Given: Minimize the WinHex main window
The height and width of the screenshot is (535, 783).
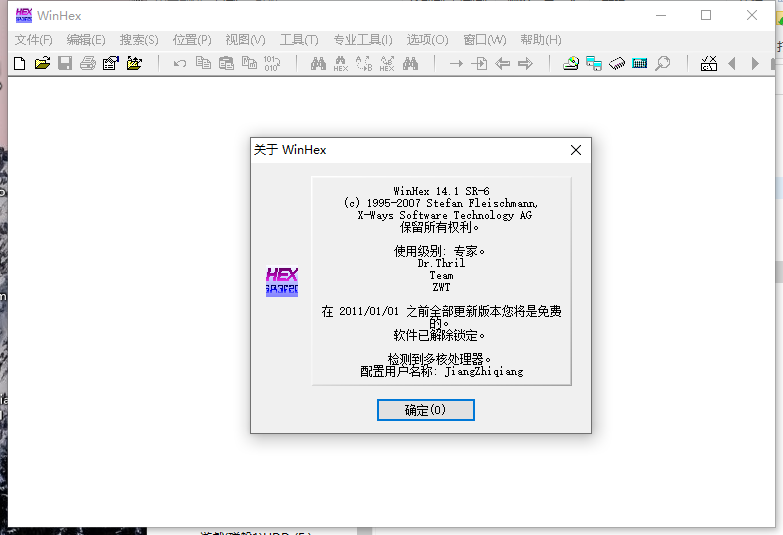Looking at the screenshot, I should (x=661, y=15).
